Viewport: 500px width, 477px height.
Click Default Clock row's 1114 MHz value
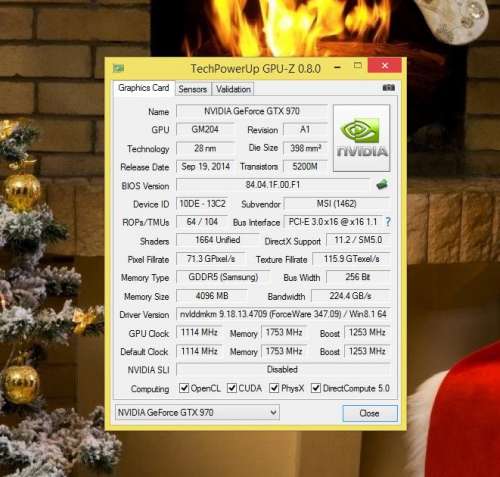point(199,351)
